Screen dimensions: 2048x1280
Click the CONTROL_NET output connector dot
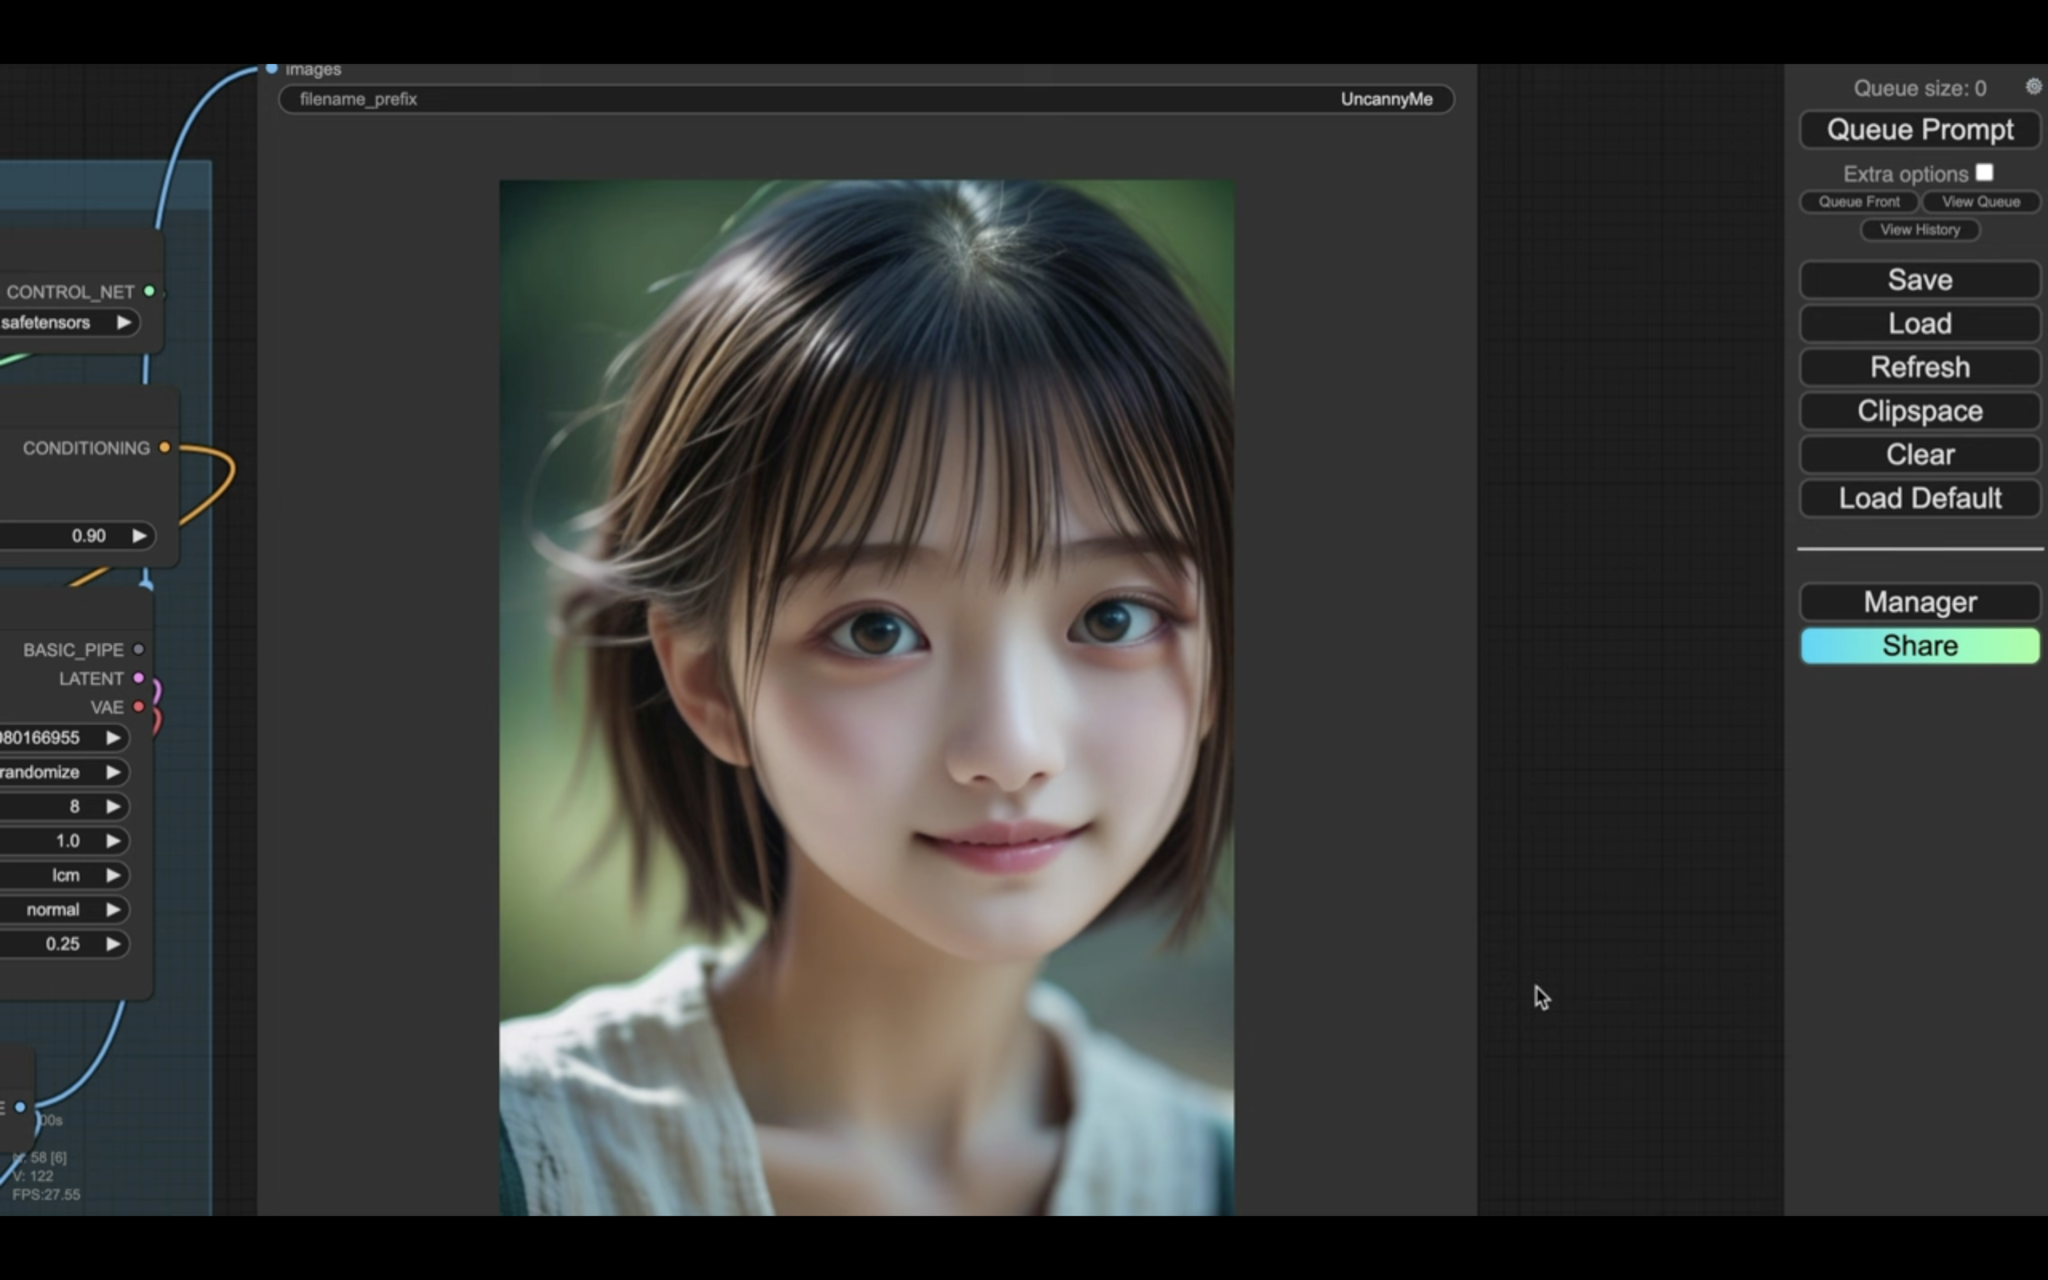[x=150, y=292]
